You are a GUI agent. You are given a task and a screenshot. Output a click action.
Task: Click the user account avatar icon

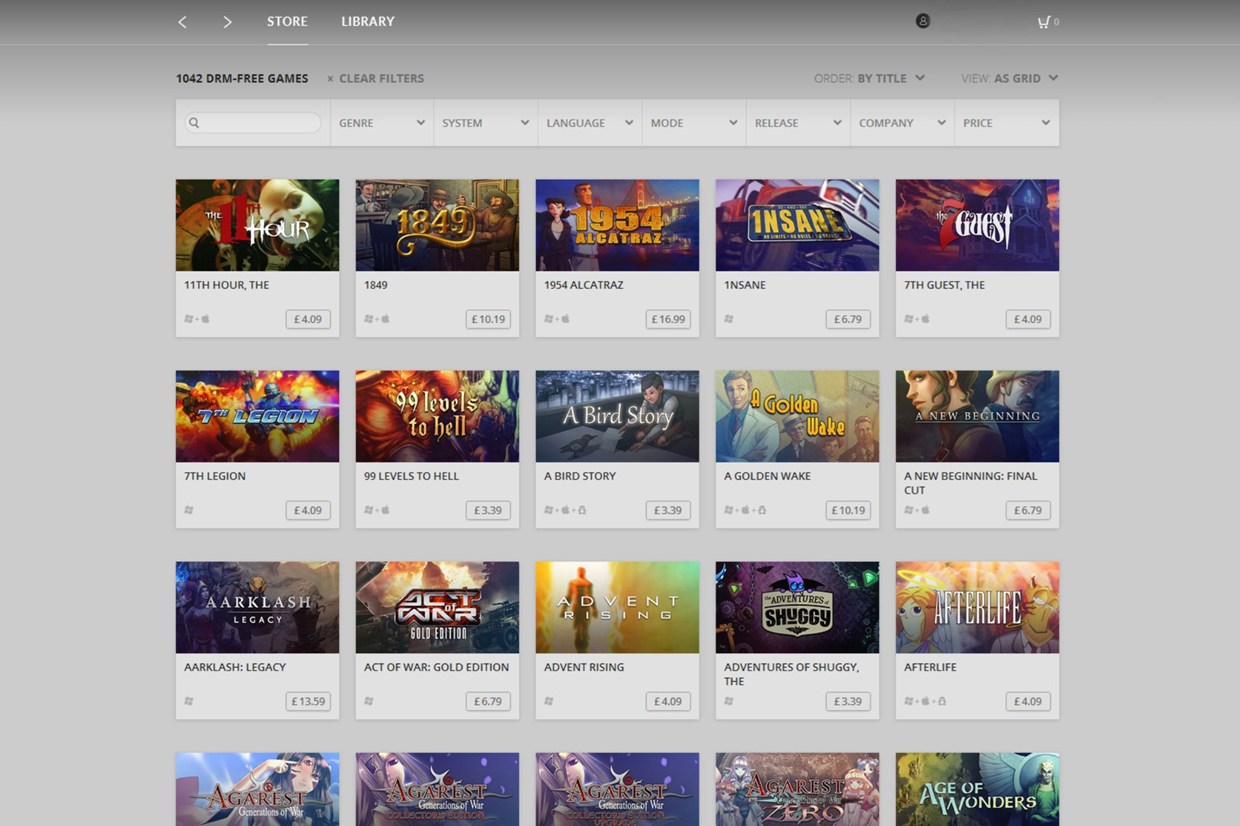pos(923,20)
